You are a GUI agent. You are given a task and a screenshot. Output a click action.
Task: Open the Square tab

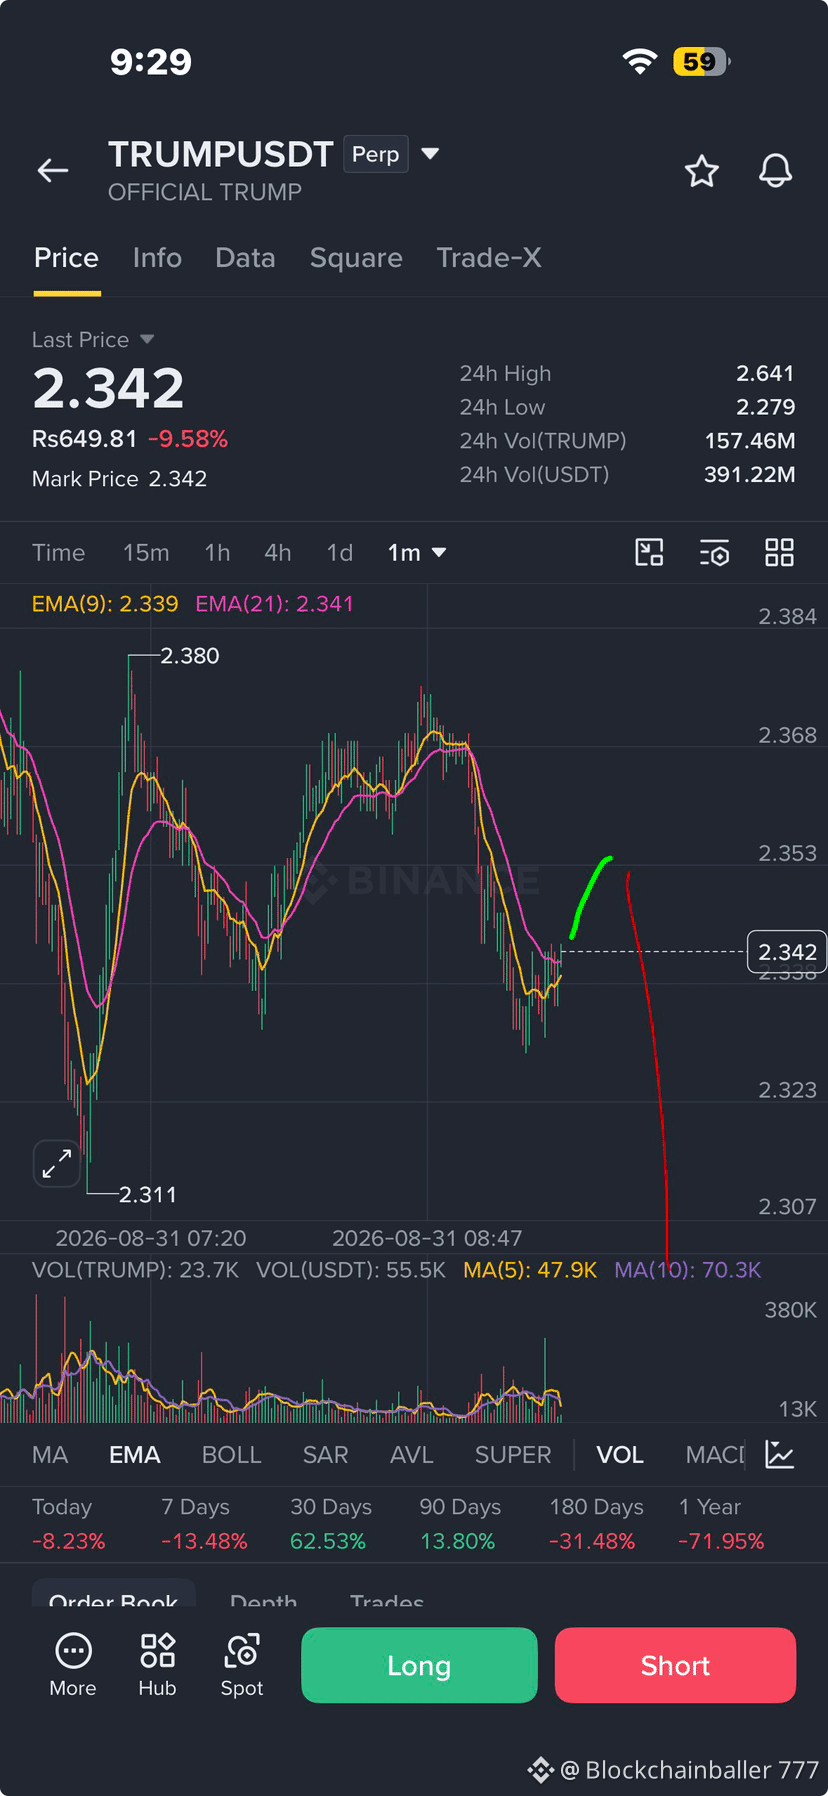coord(356,258)
